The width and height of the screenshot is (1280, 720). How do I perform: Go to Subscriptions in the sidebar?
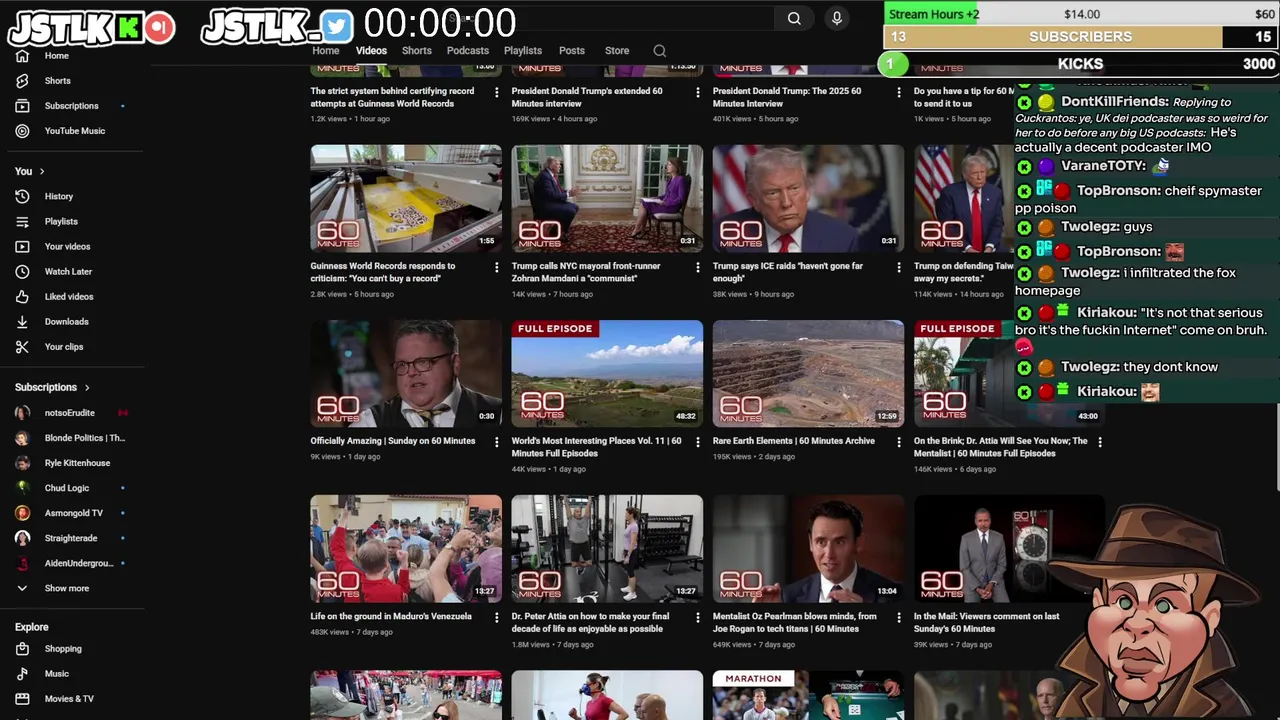70,106
